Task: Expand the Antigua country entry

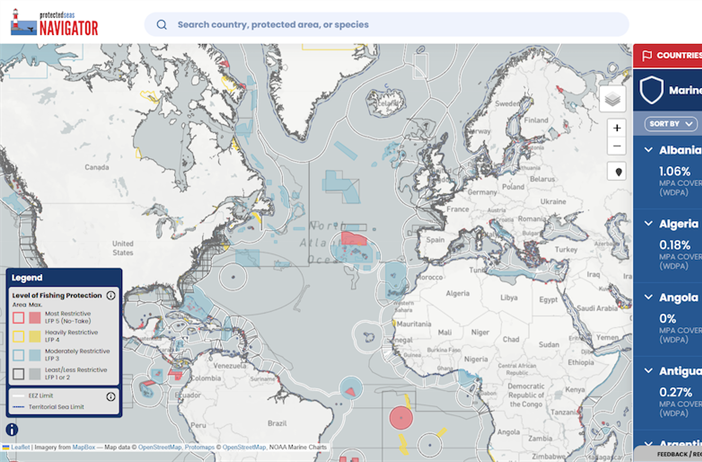Action: tap(648, 371)
